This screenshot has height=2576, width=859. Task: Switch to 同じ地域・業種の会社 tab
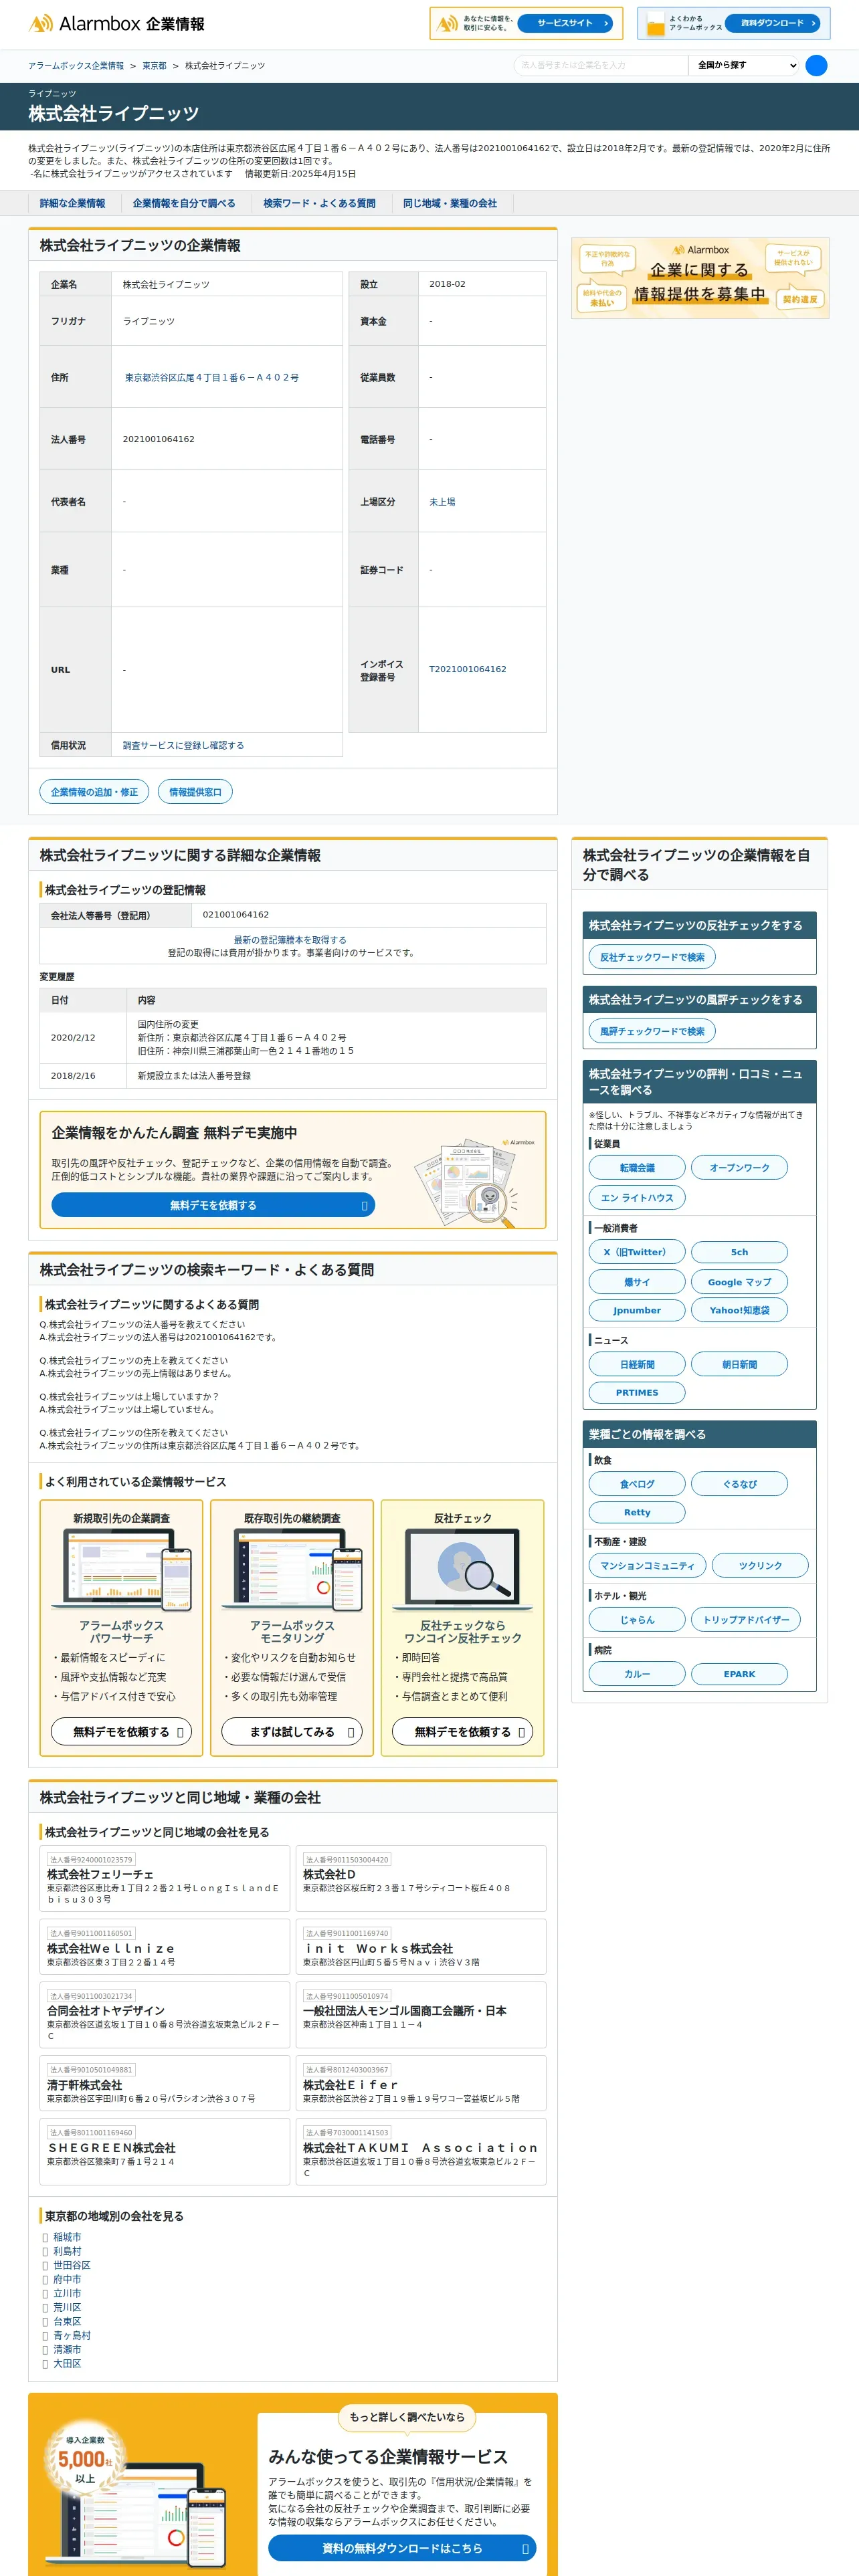click(450, 203)
